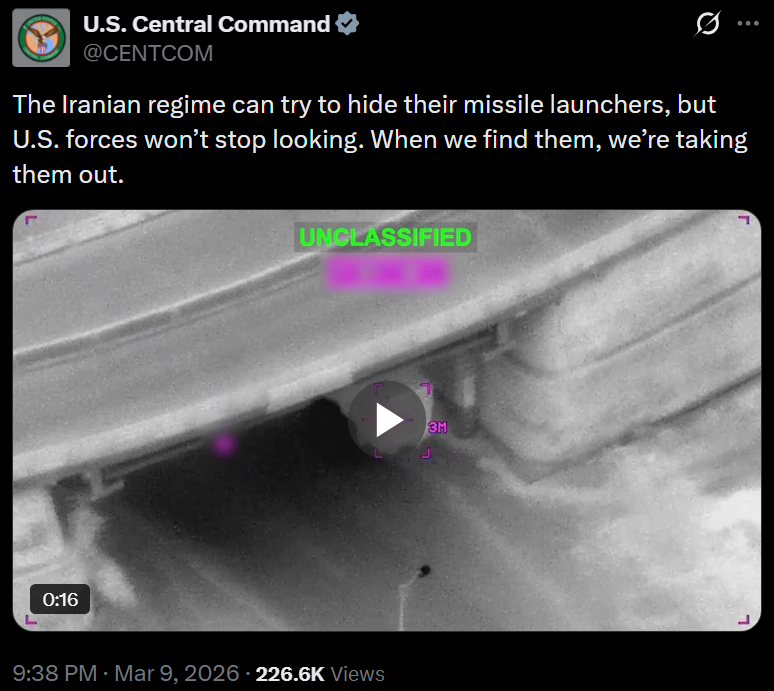This screenshot has height=691, width=774.
Task: Click the video's top-right magenta corner bracket
Action: tap(744, 220)
